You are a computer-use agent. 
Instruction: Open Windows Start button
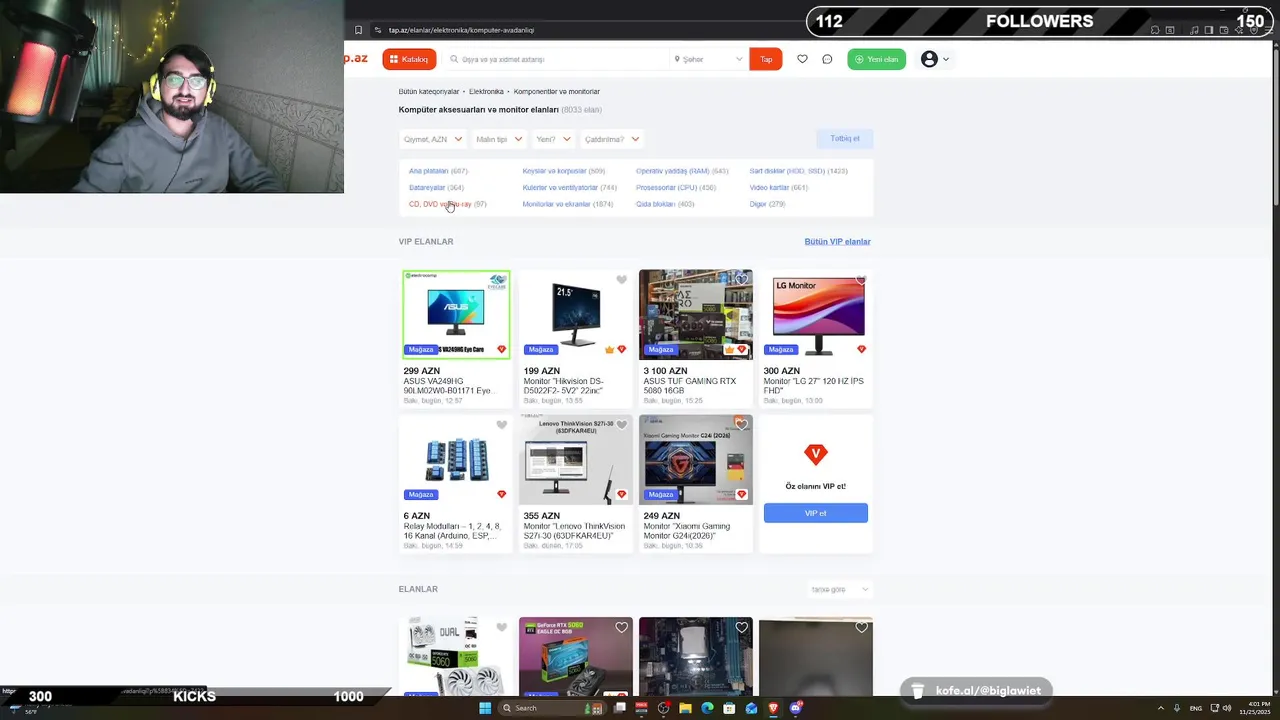point(485,708)
